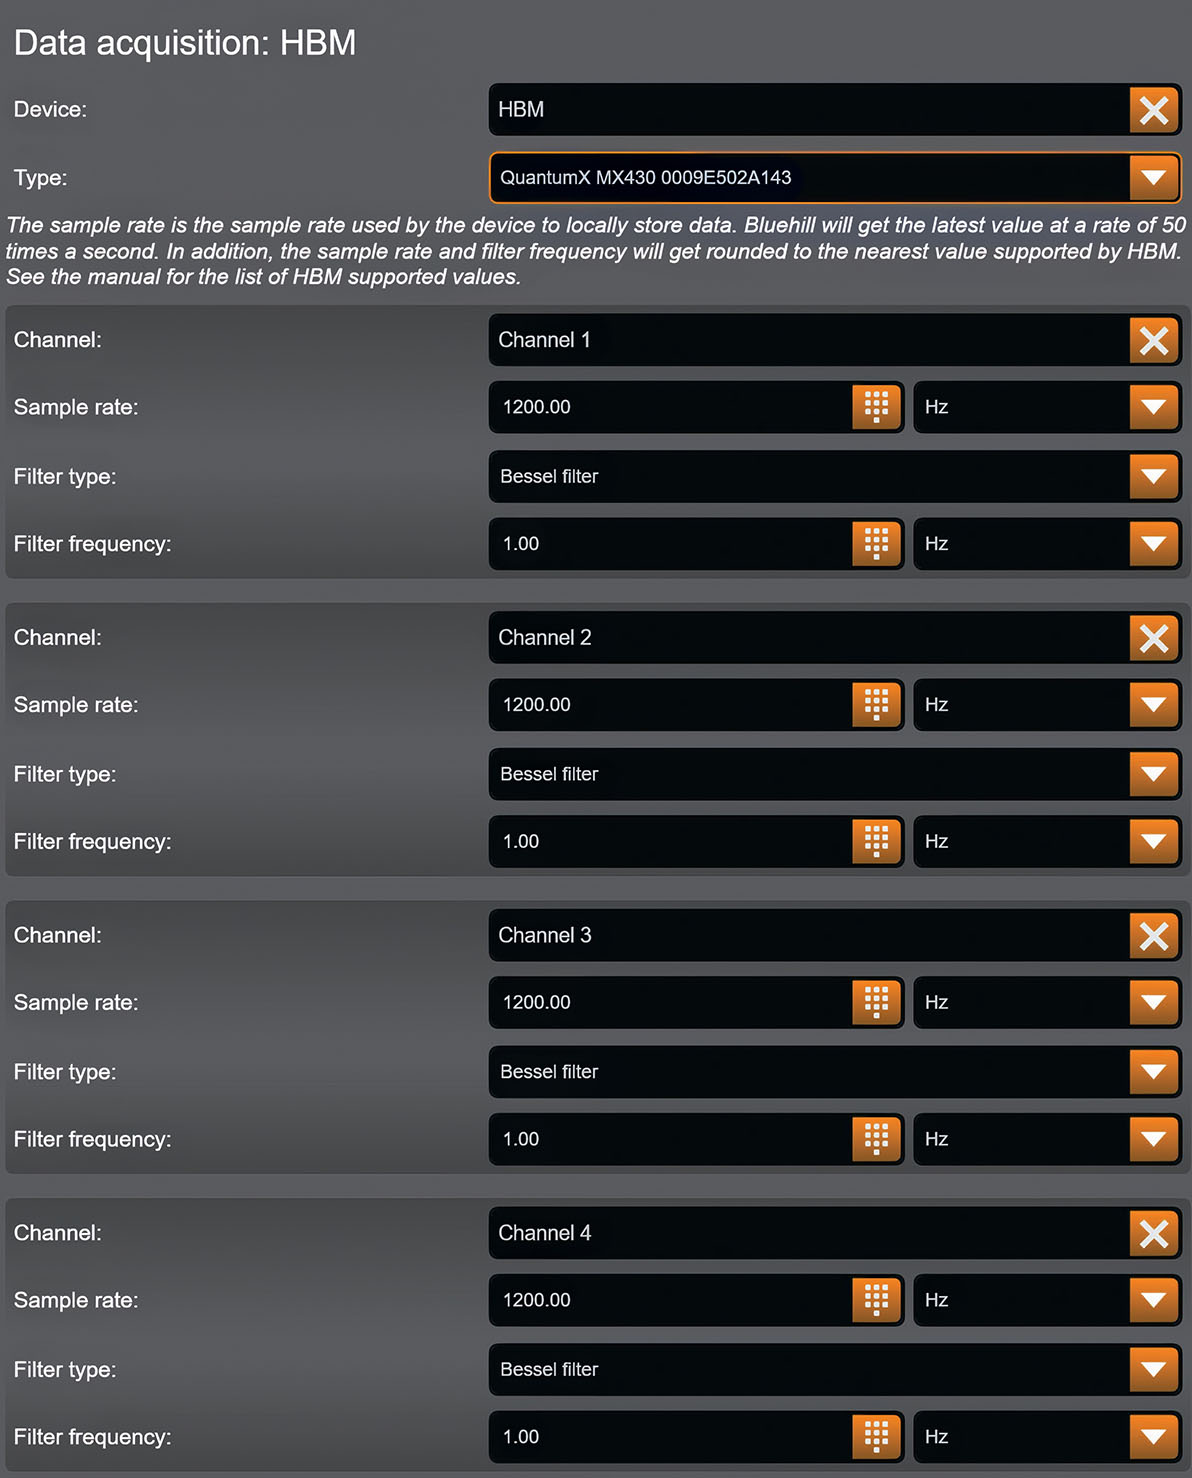Viewport: 1192px width, 1478px height.
Task: Click the Channel 4 filter frequency value
Action: (600, 1437)
